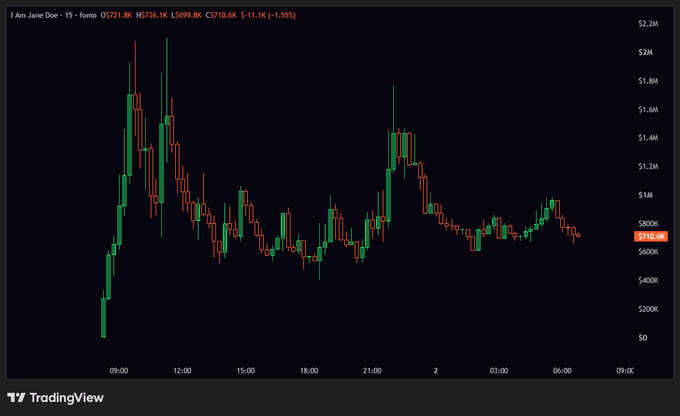
Task: Click the $2M price axis label
Action: [645, 52]
